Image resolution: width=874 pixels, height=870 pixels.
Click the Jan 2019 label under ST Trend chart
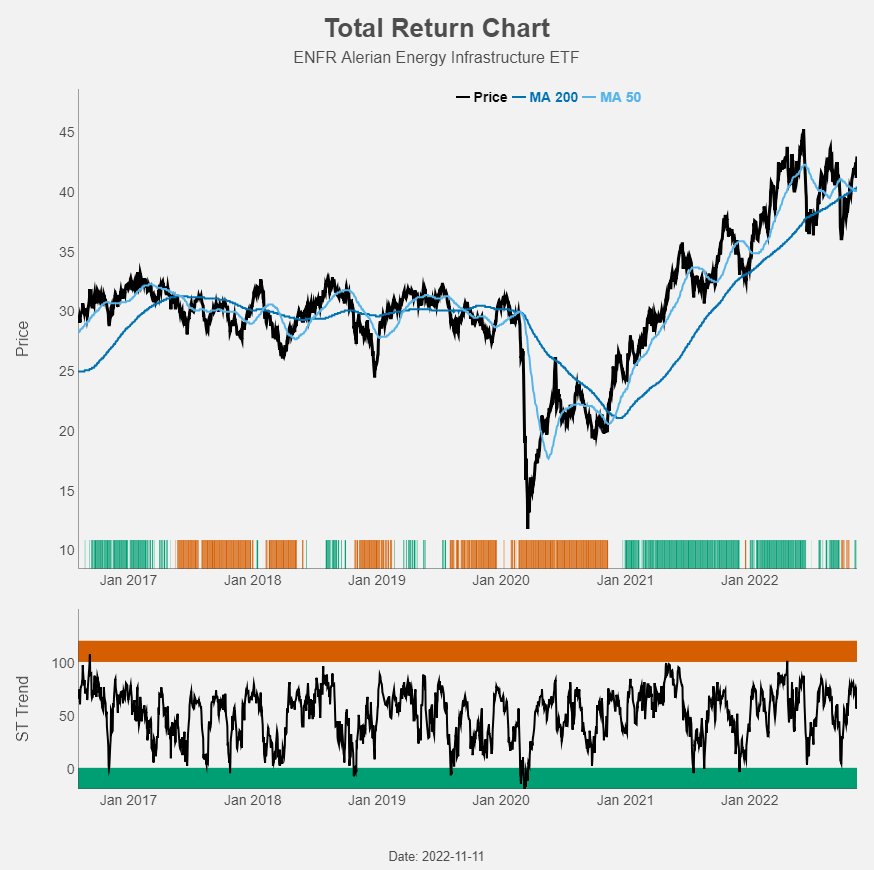pyautogui.click(x=377, y=800)
